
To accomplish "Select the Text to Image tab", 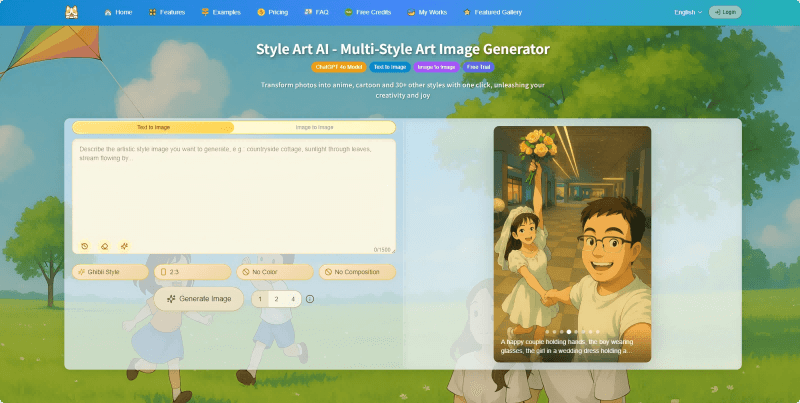I will [153, 128].
